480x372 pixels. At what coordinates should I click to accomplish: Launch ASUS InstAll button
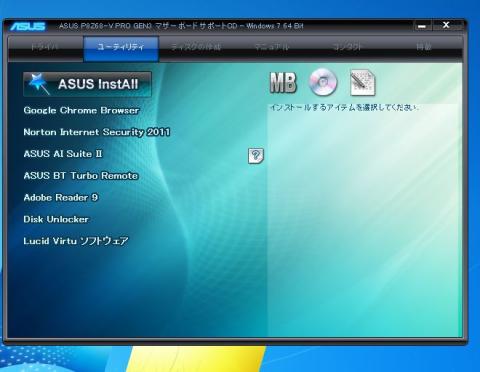click(87, 84)
